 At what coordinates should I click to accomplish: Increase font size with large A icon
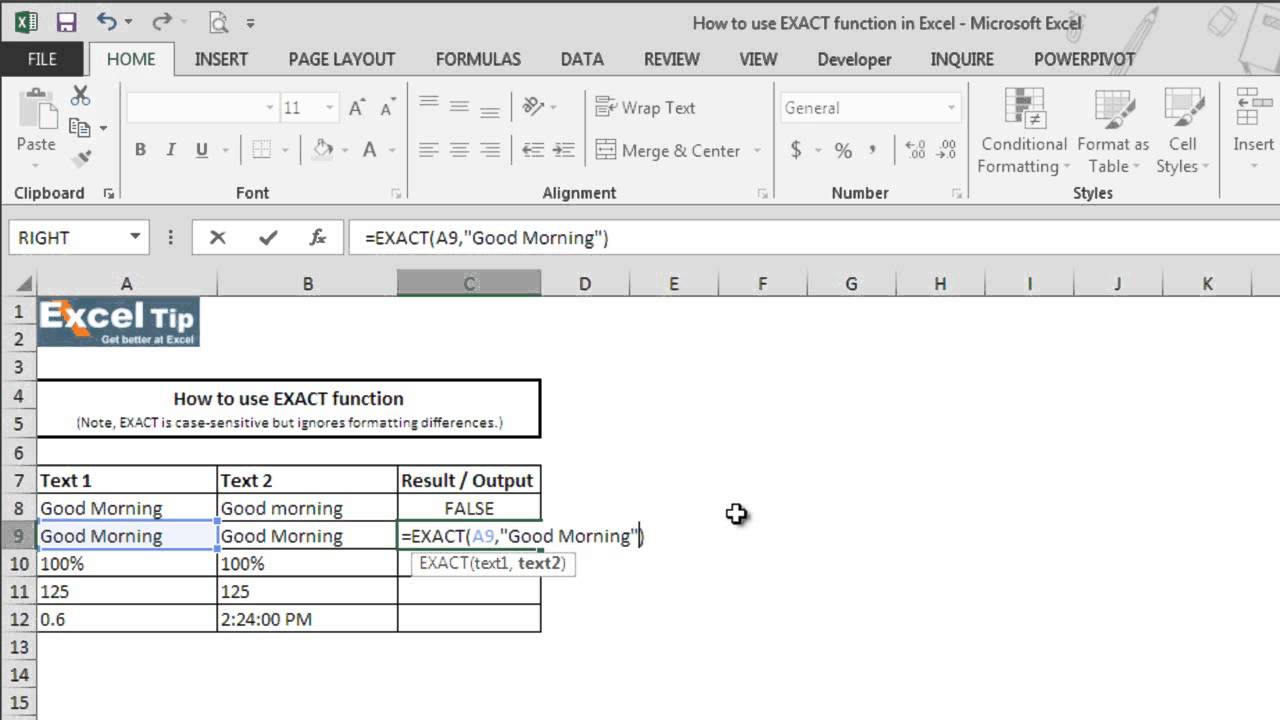(357, 108)
